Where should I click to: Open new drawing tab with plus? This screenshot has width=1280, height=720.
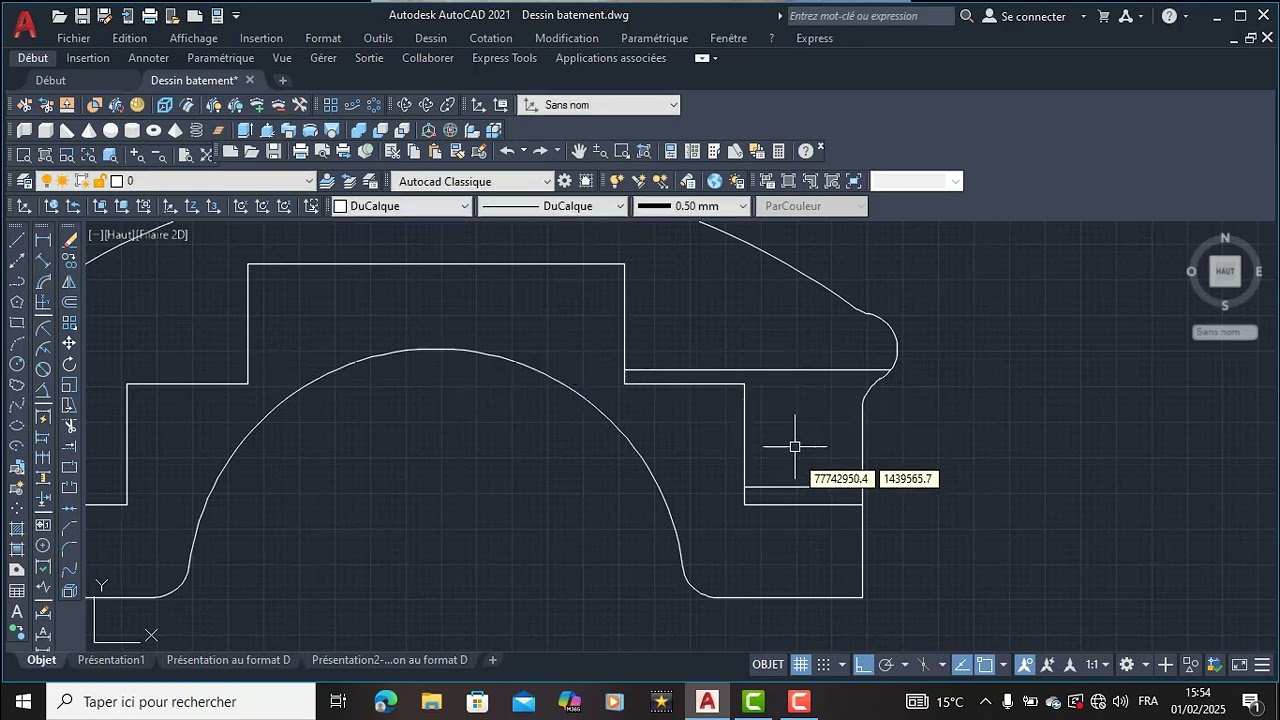283,80
